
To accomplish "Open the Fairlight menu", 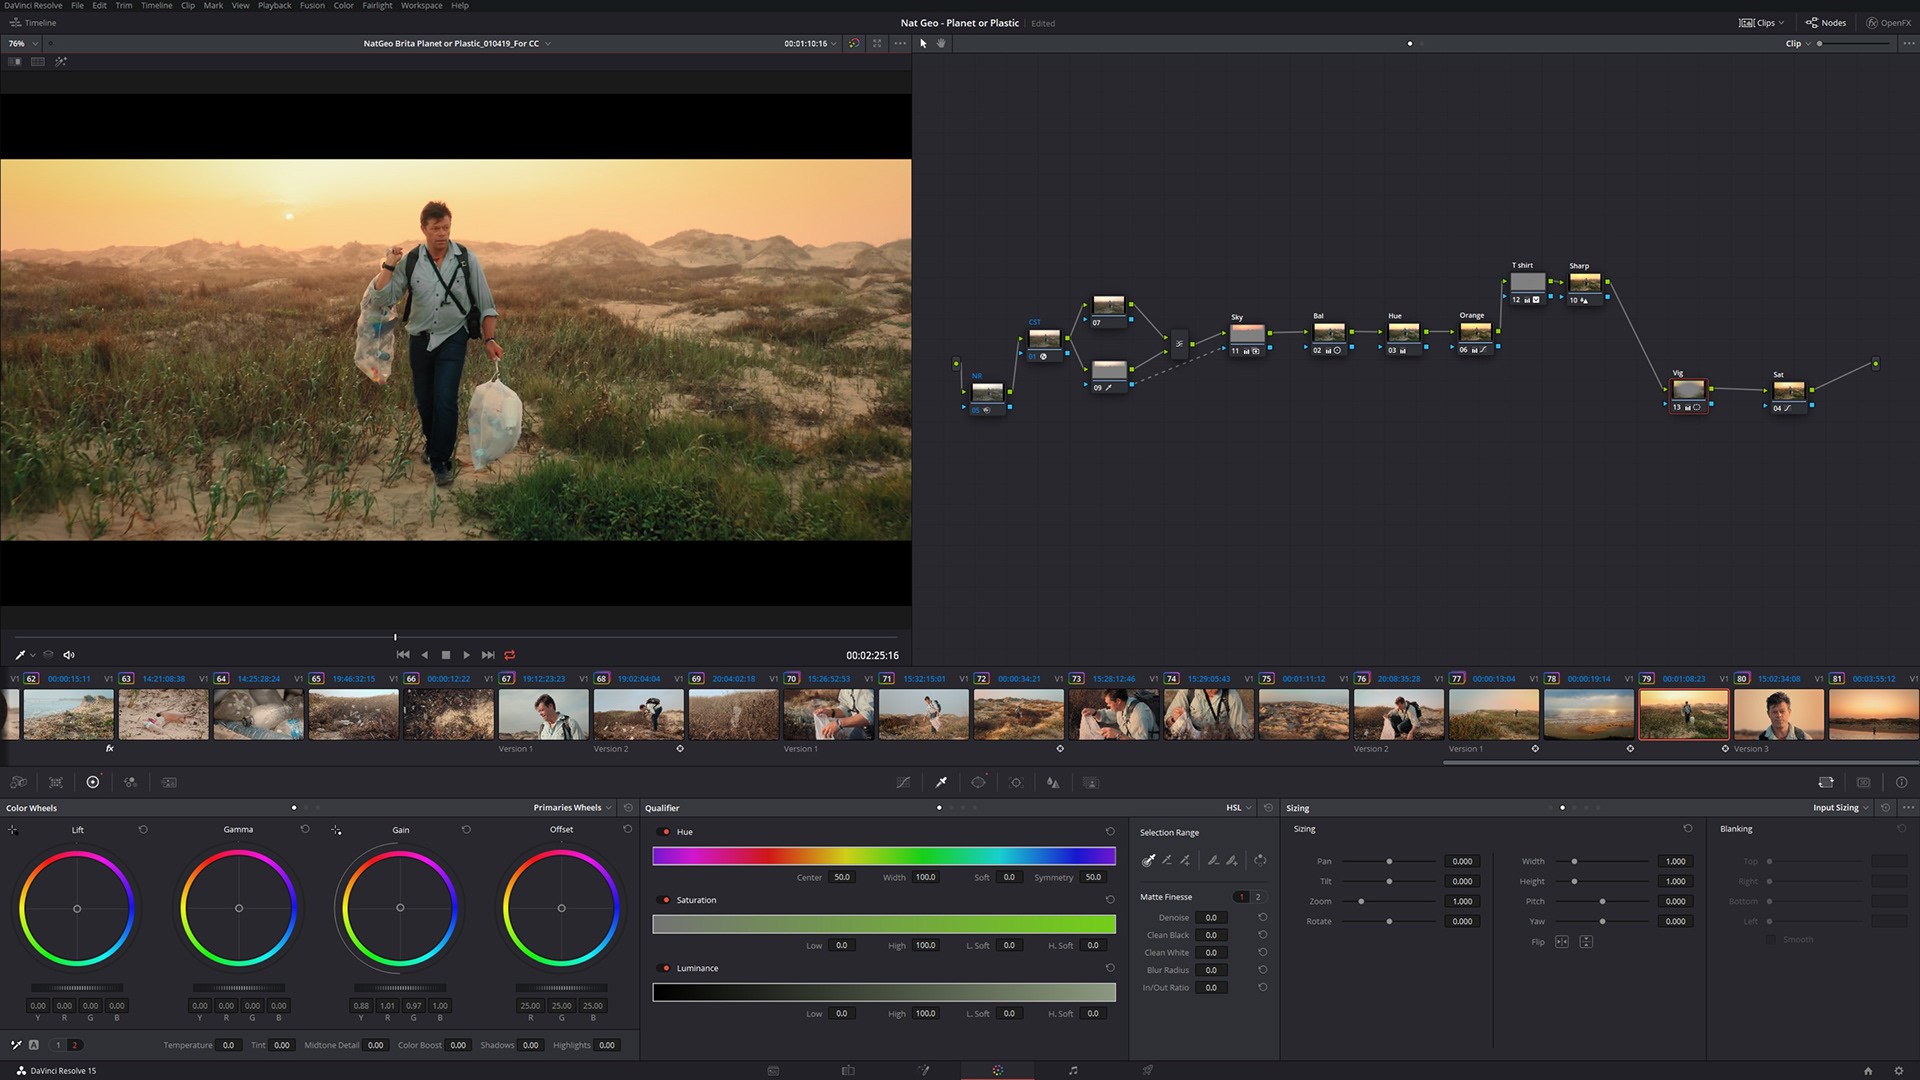I will click(377, 6).
